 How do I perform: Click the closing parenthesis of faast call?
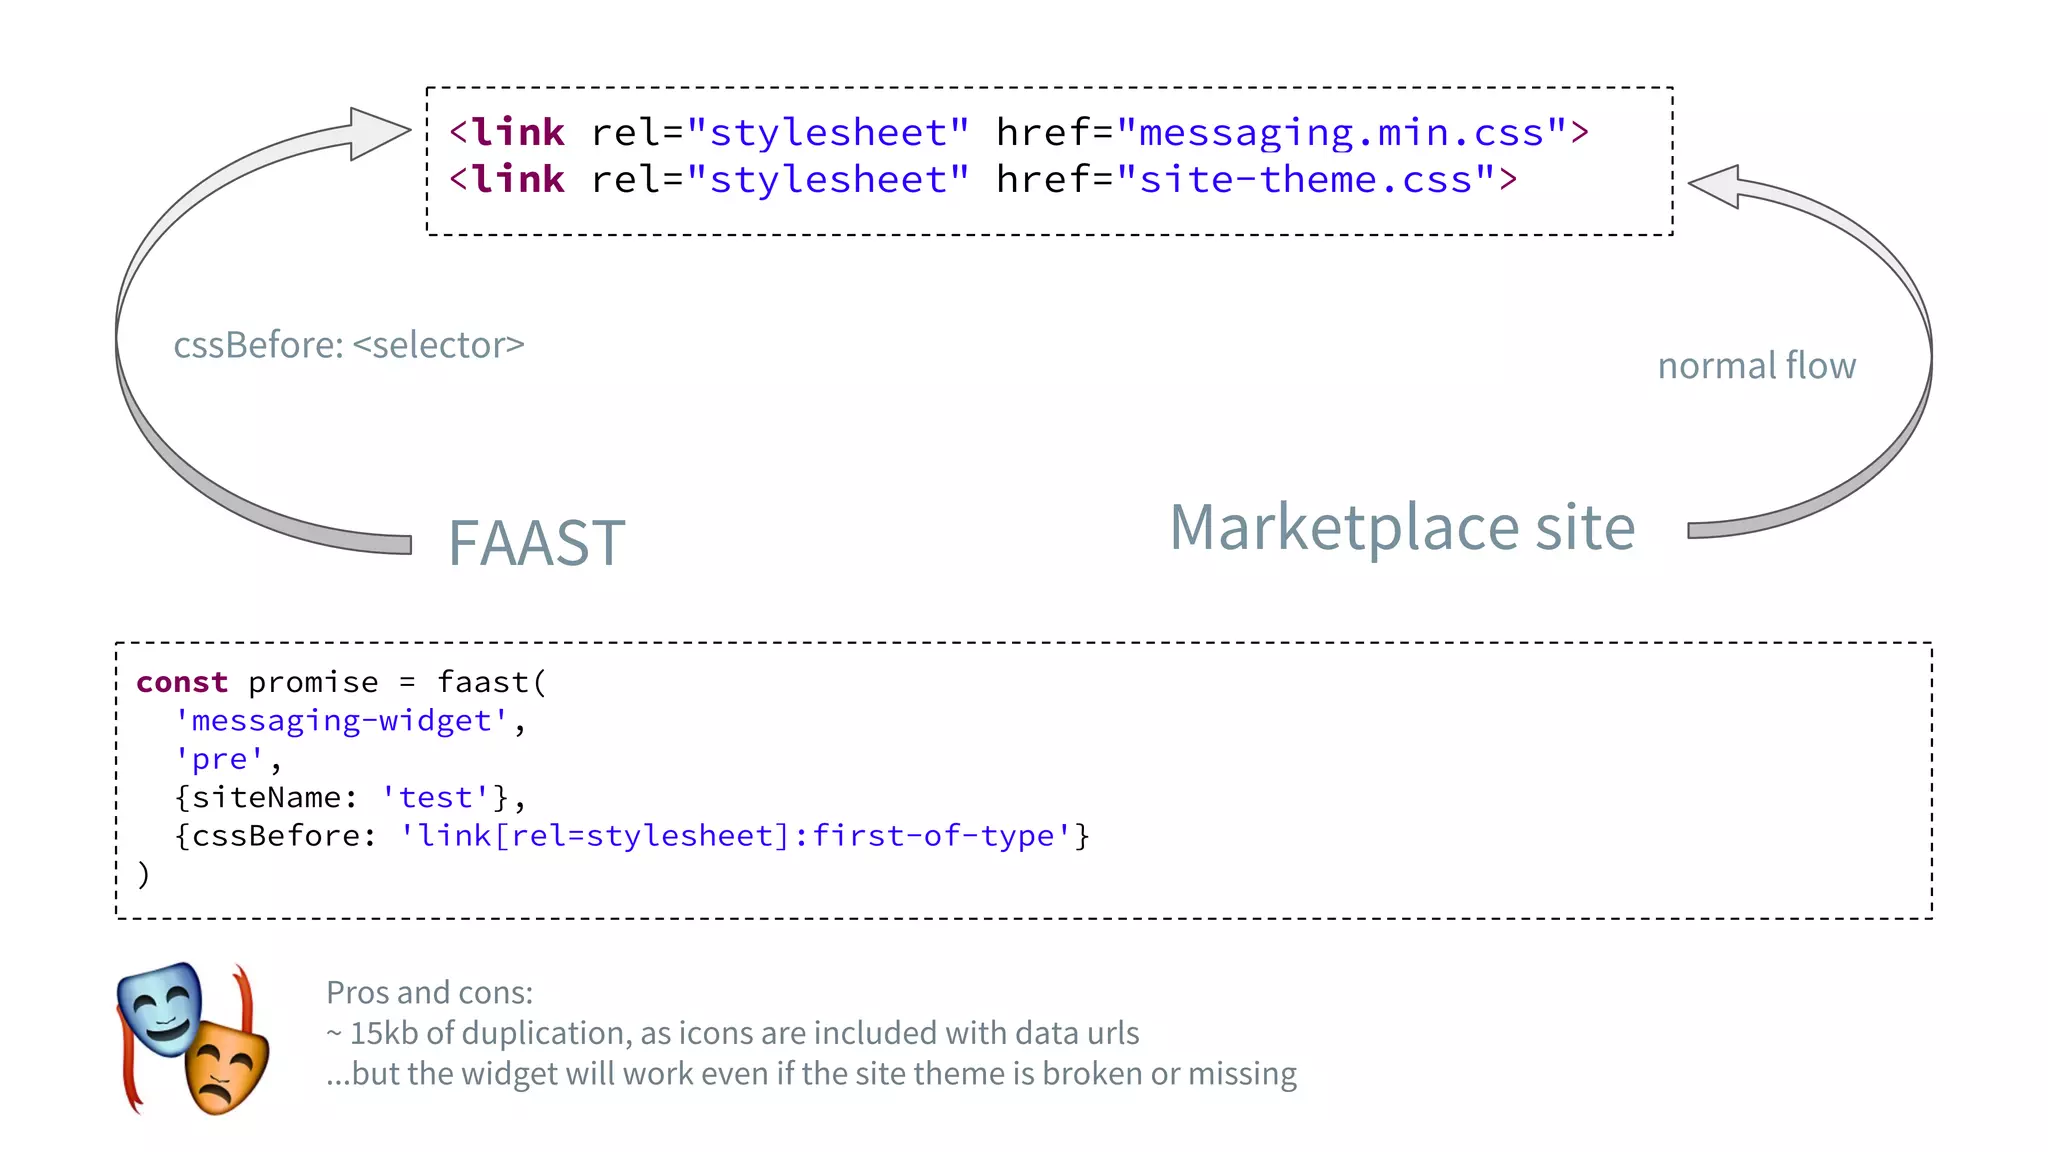(x=144, y=874)
